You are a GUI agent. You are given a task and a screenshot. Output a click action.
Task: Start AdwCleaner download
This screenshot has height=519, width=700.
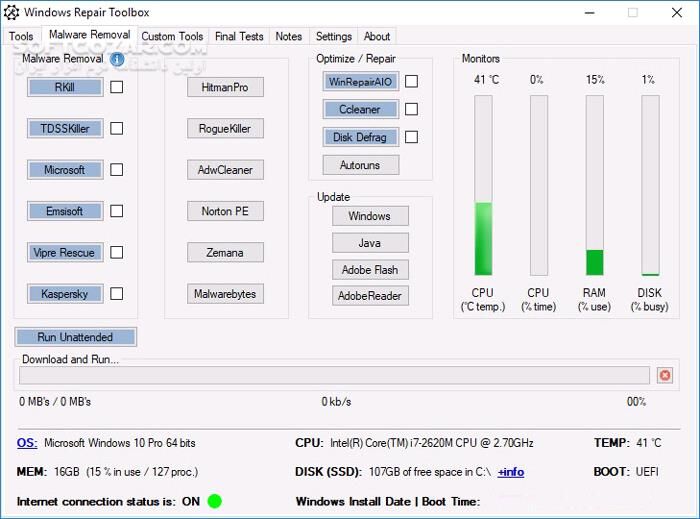(x=225, y=170)
